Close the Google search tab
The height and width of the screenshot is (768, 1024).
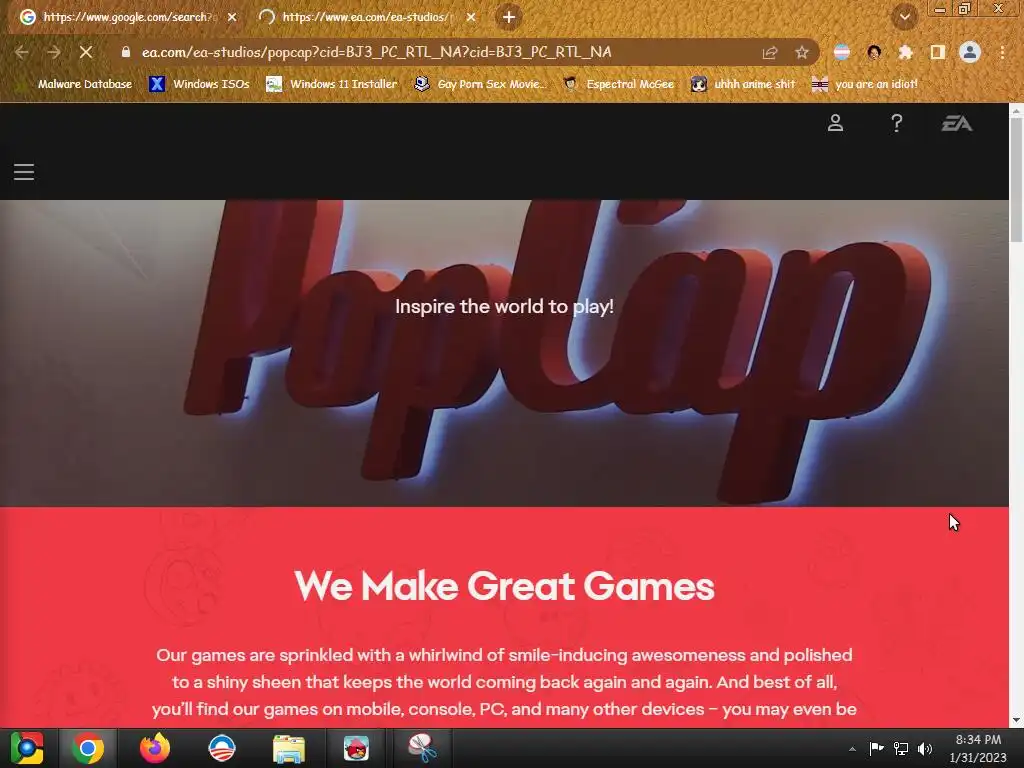[x=232, y=17]
